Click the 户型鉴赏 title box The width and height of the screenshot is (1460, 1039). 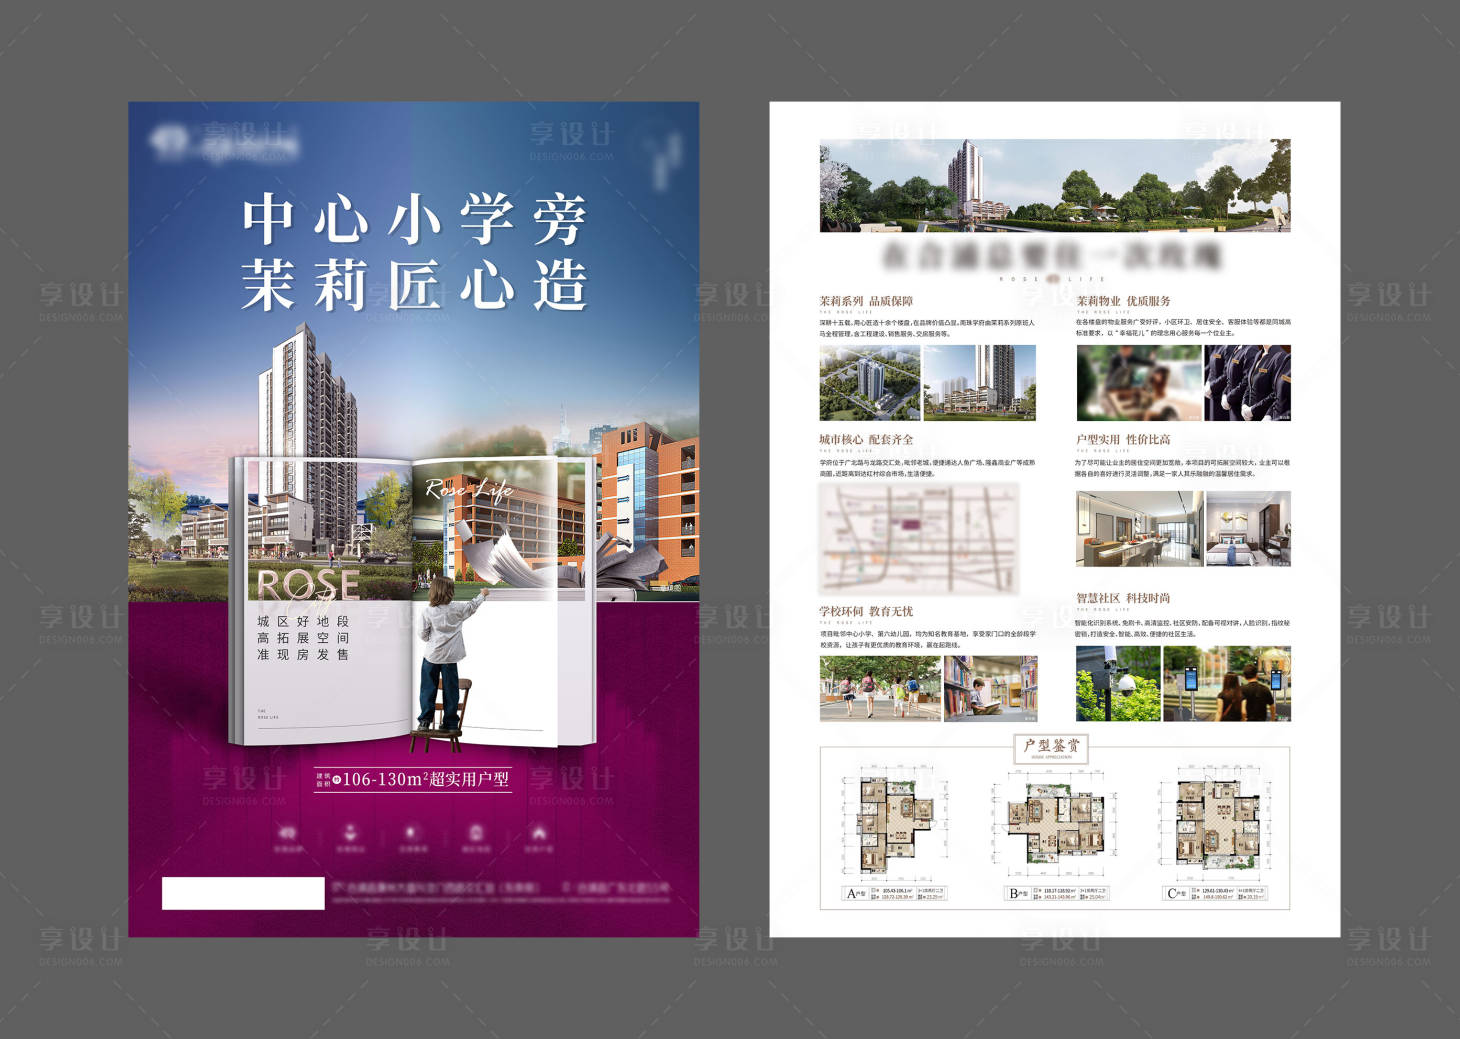[1051, 747]
